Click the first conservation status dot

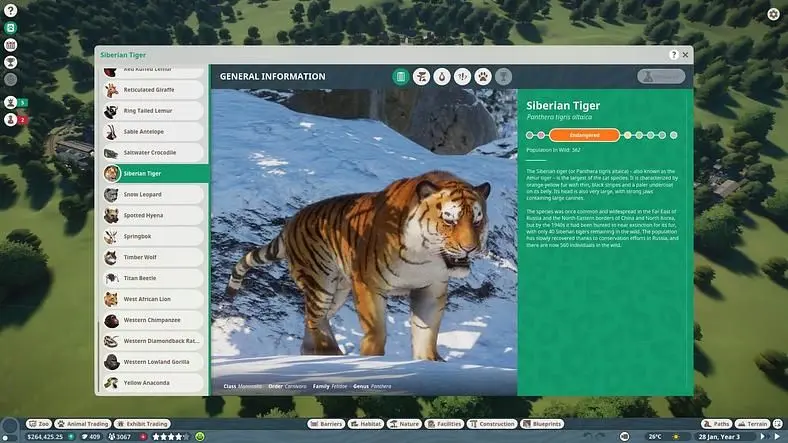[x=530, y=135]
